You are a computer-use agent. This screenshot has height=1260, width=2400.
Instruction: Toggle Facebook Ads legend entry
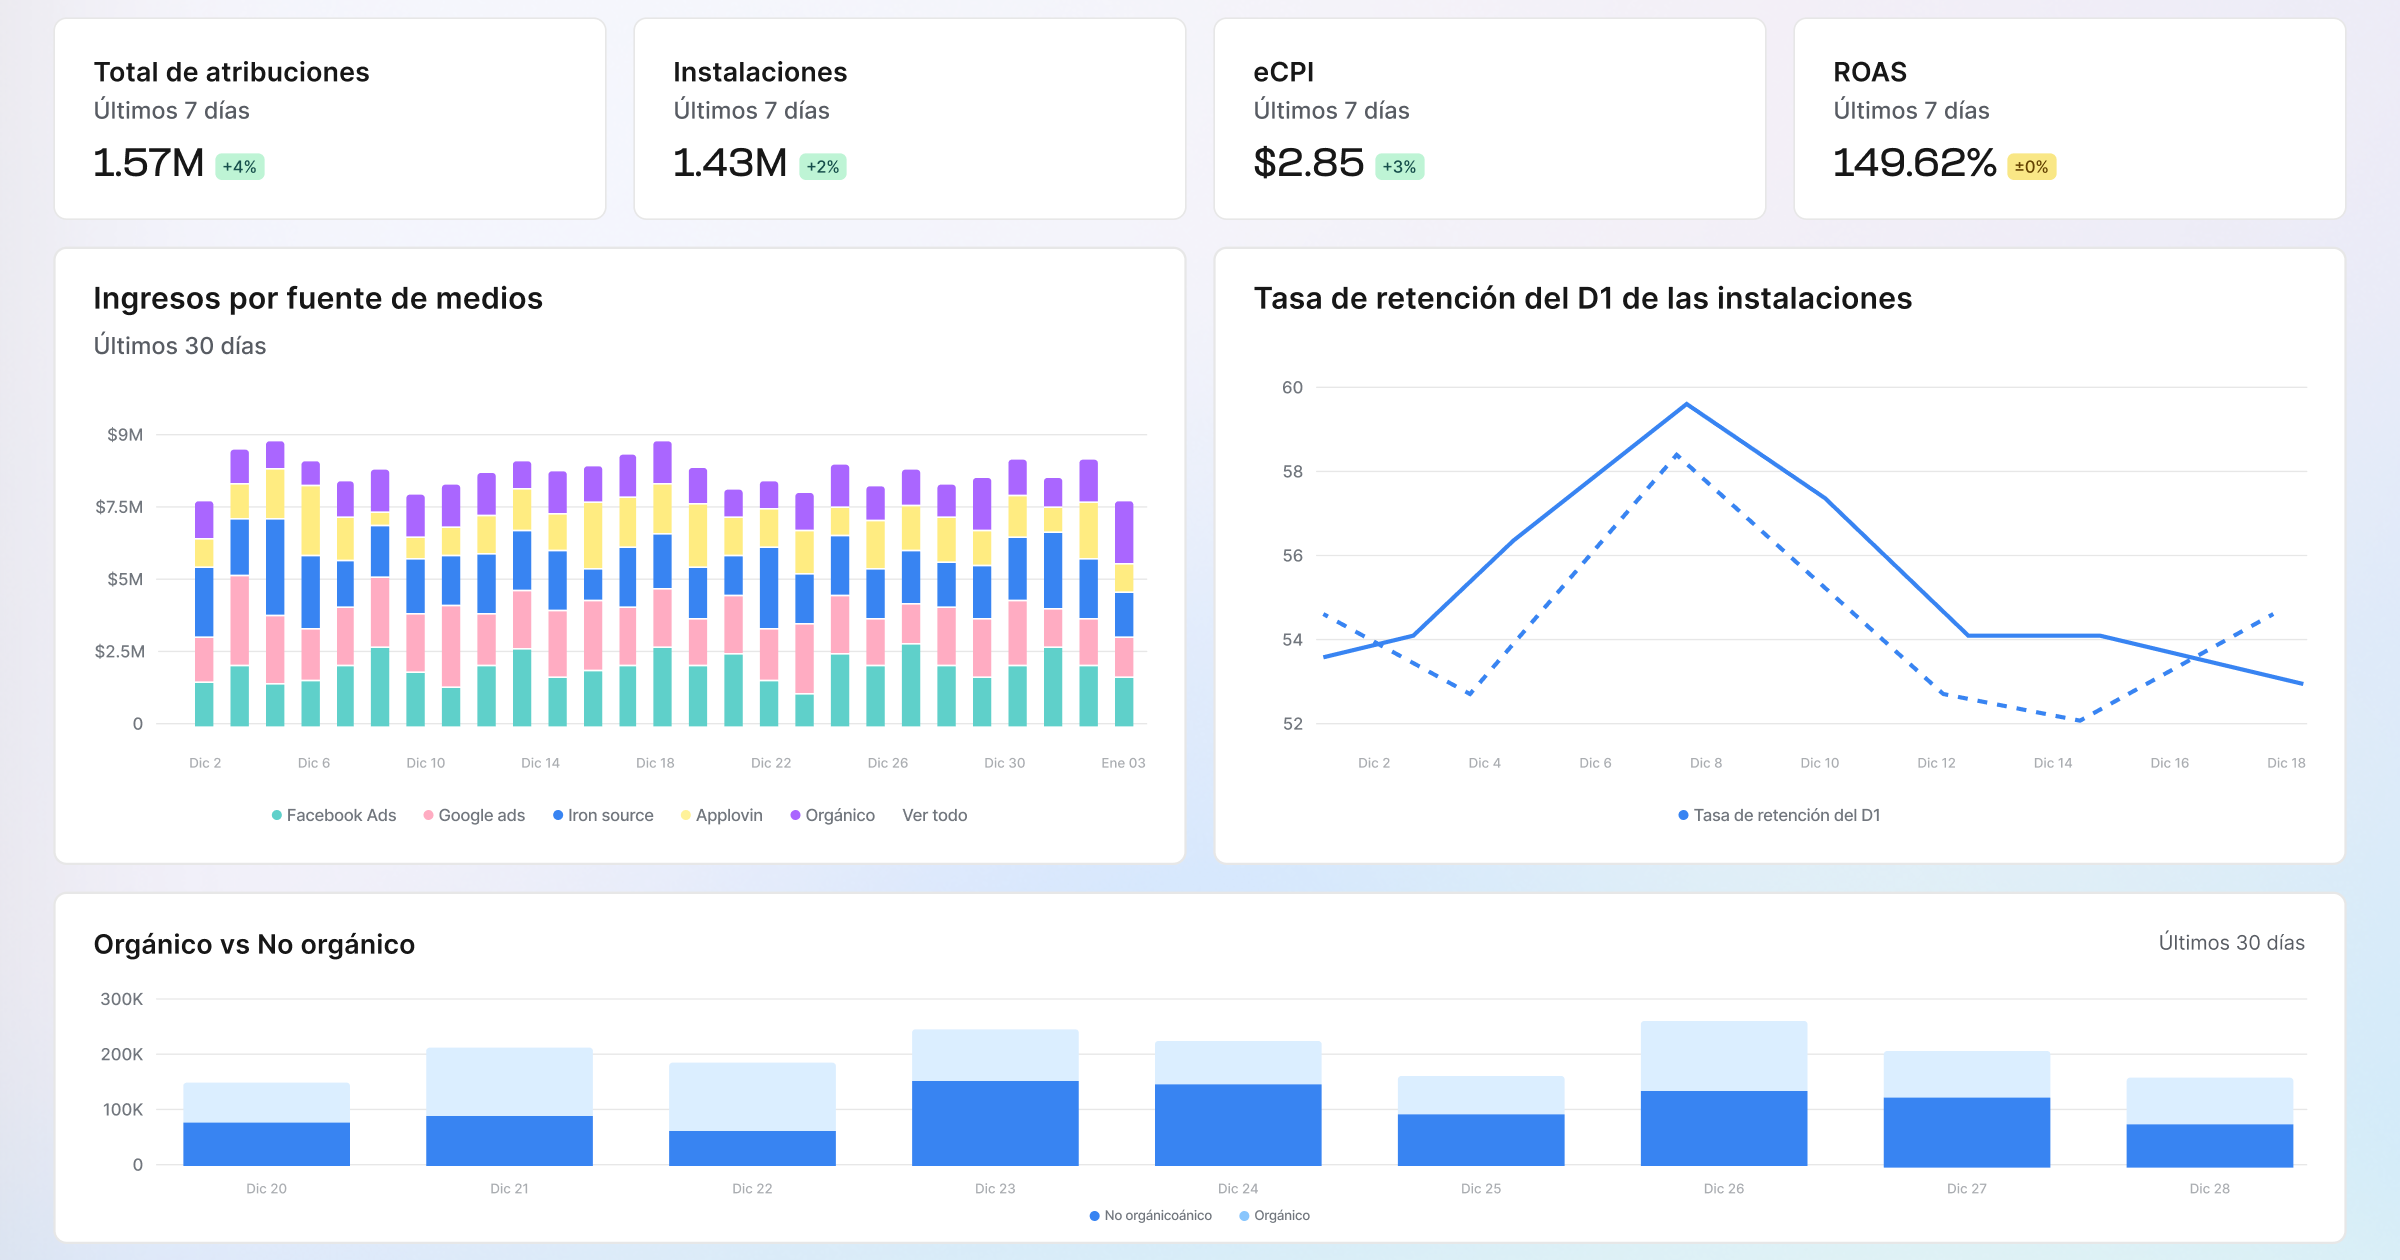(334, 815)
